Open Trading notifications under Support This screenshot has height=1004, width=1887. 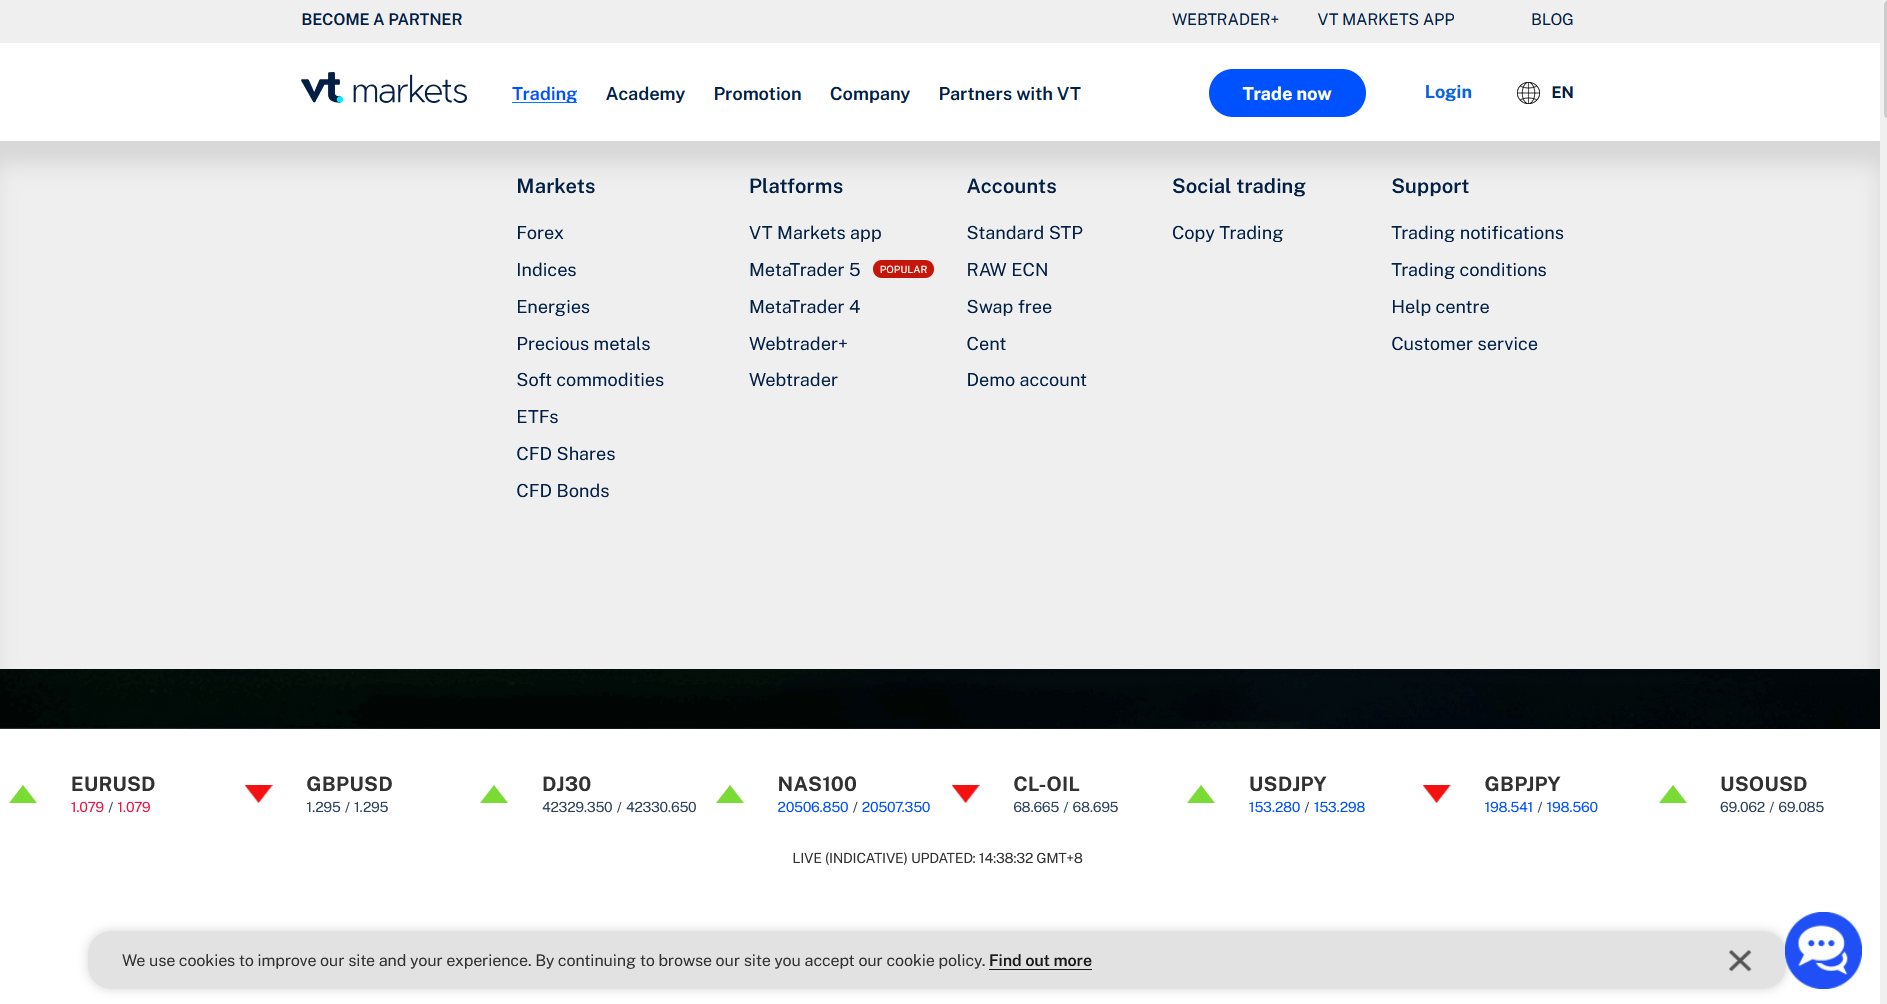click(1477, 233)
